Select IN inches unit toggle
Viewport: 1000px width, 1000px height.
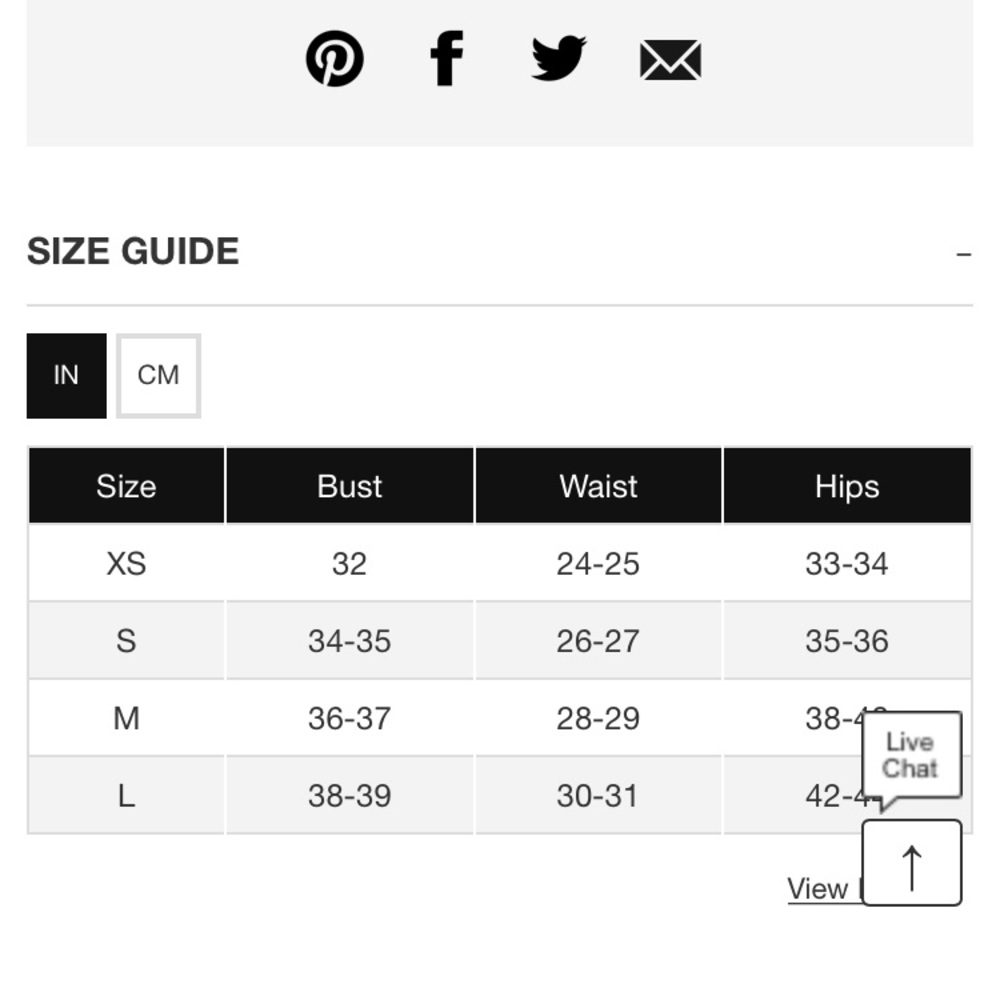[66, 376]
